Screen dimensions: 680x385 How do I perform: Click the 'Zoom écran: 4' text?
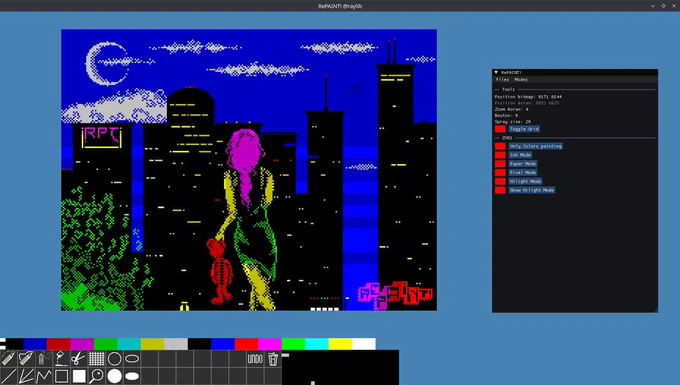(x=511, y=109)
